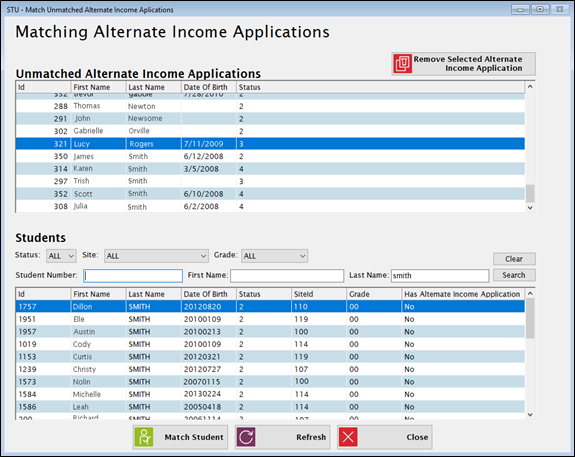The image size is (575, 457).
Task: Click the purple Refresh arrow icon
Action: (246, 437)
